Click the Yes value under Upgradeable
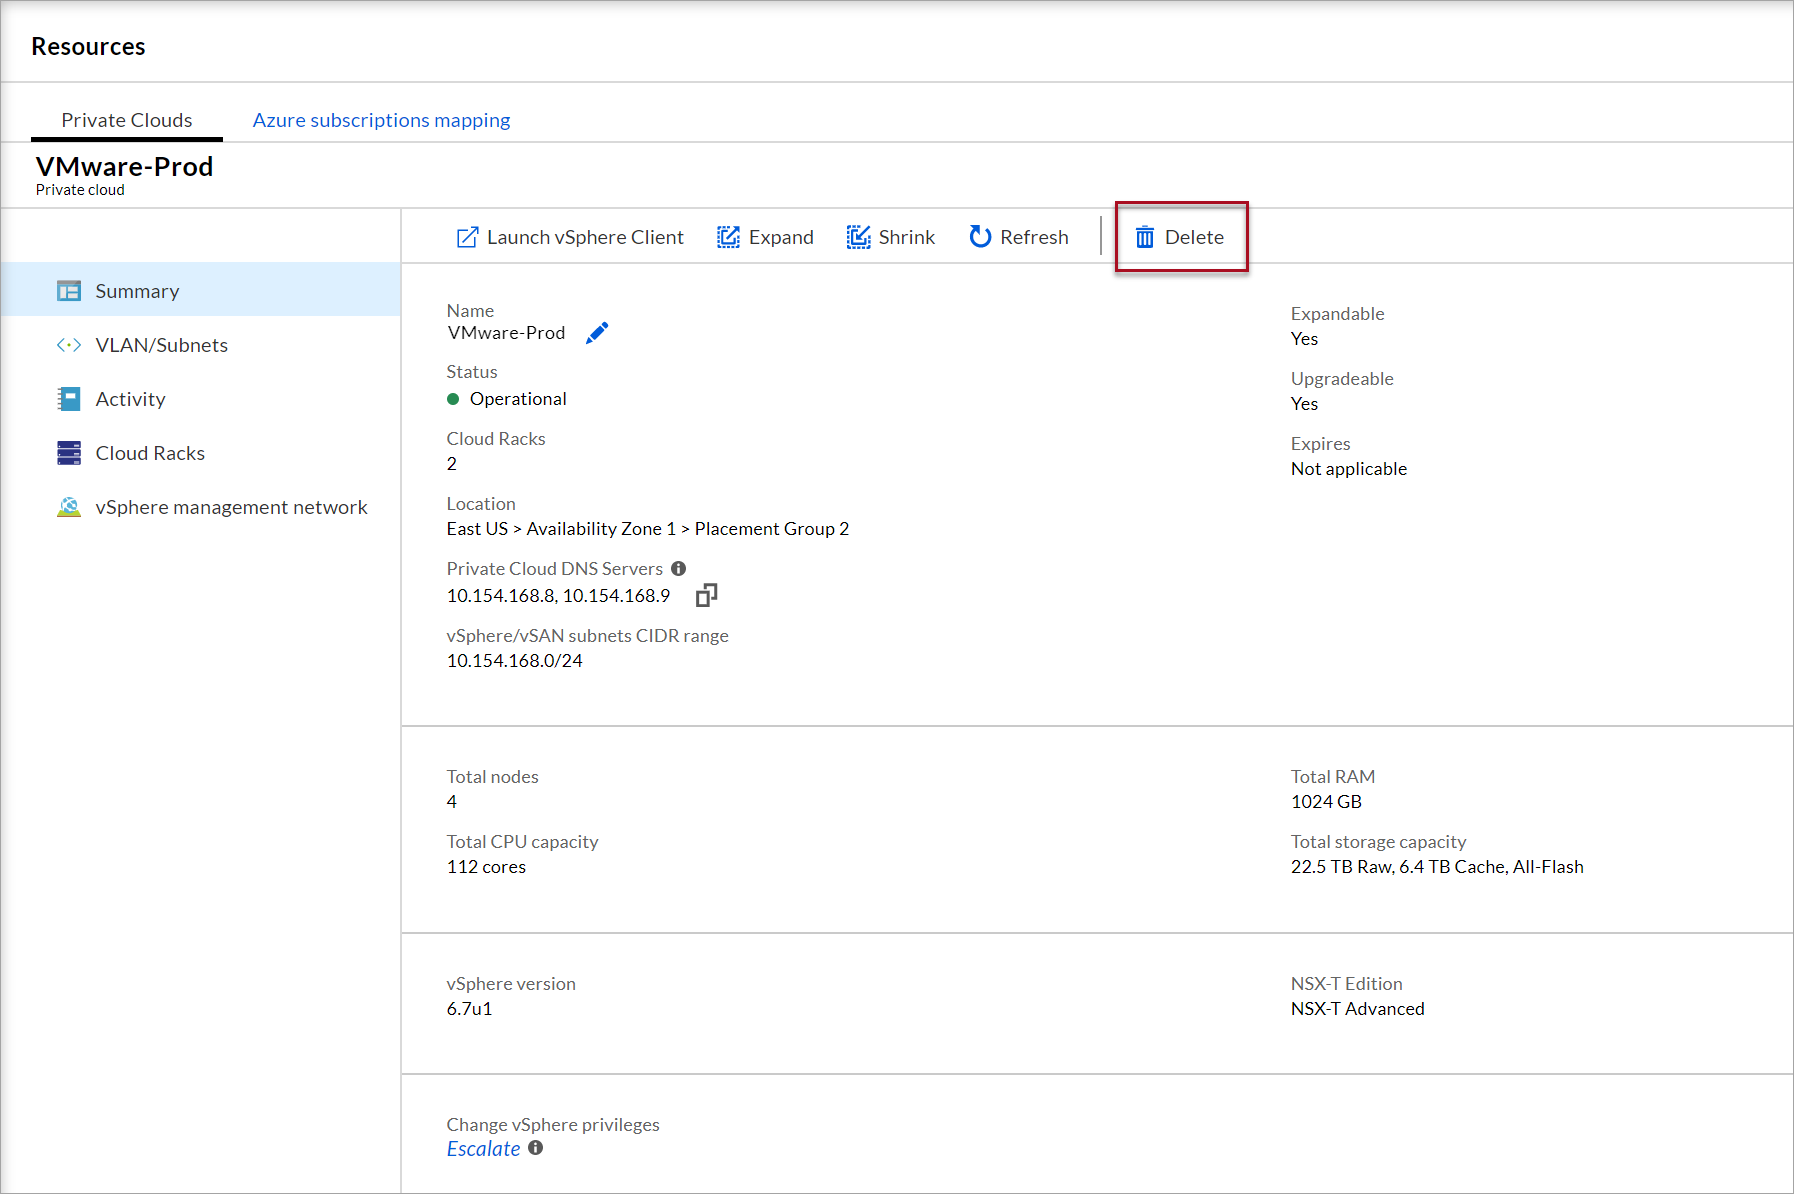Viewport: 1794px width, 1194px height. (1305, 404)
